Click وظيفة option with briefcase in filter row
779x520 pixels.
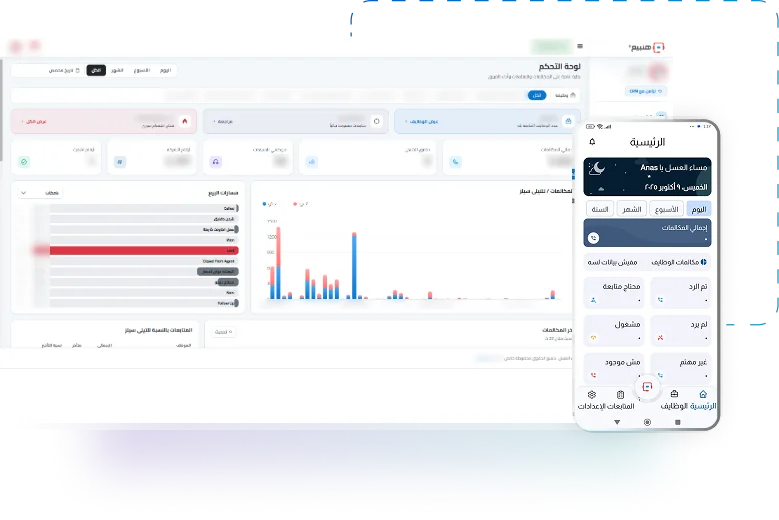(x=565, y=95)
